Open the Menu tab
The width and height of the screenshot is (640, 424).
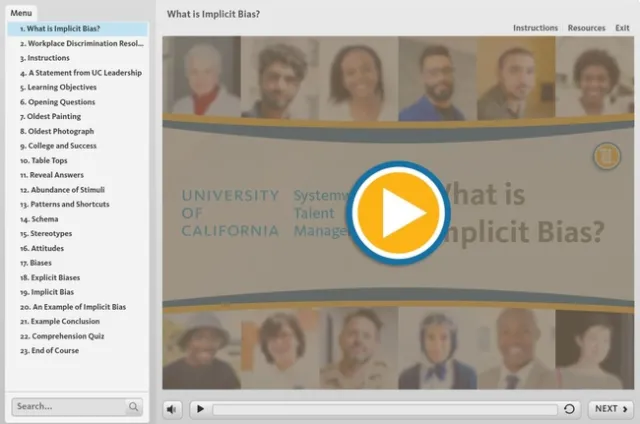point(21,12)
